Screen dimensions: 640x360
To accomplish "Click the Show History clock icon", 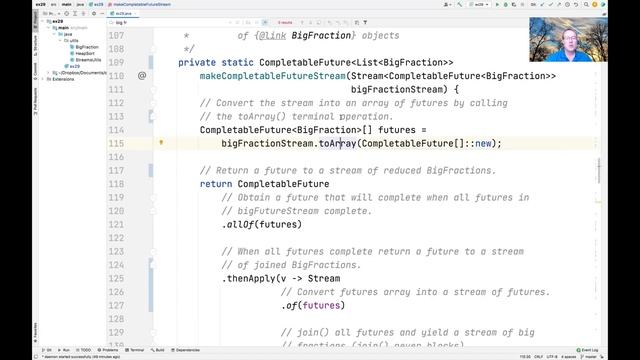I will (x=567, y=4).
